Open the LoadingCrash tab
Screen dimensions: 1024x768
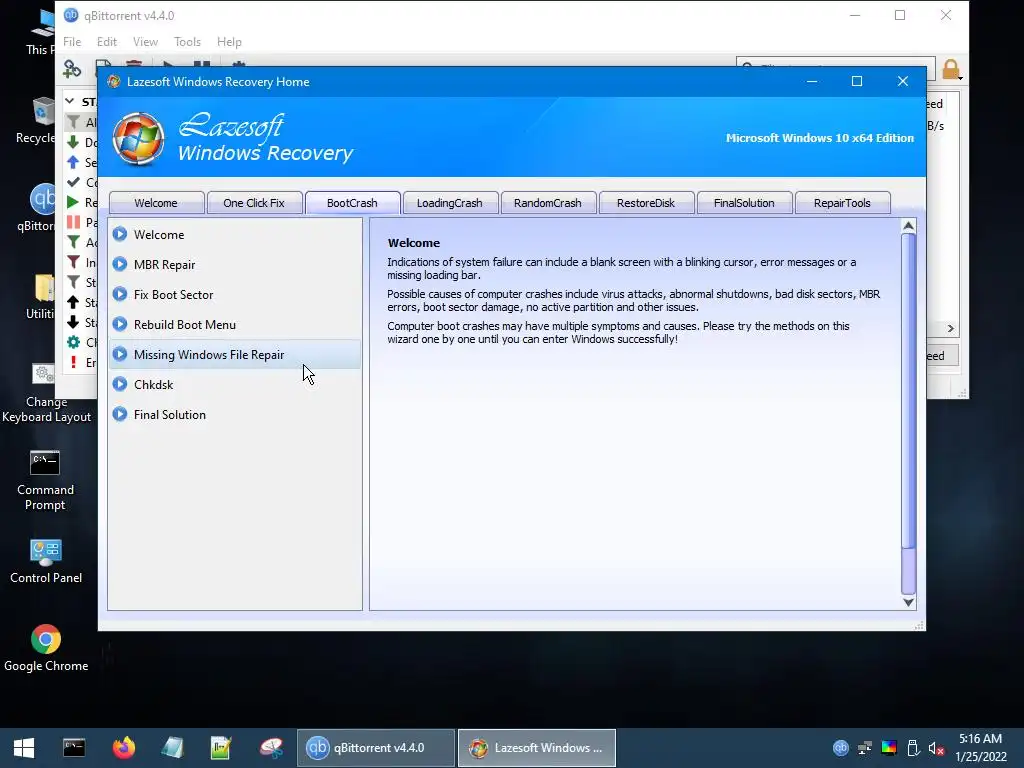pos(450,203)
